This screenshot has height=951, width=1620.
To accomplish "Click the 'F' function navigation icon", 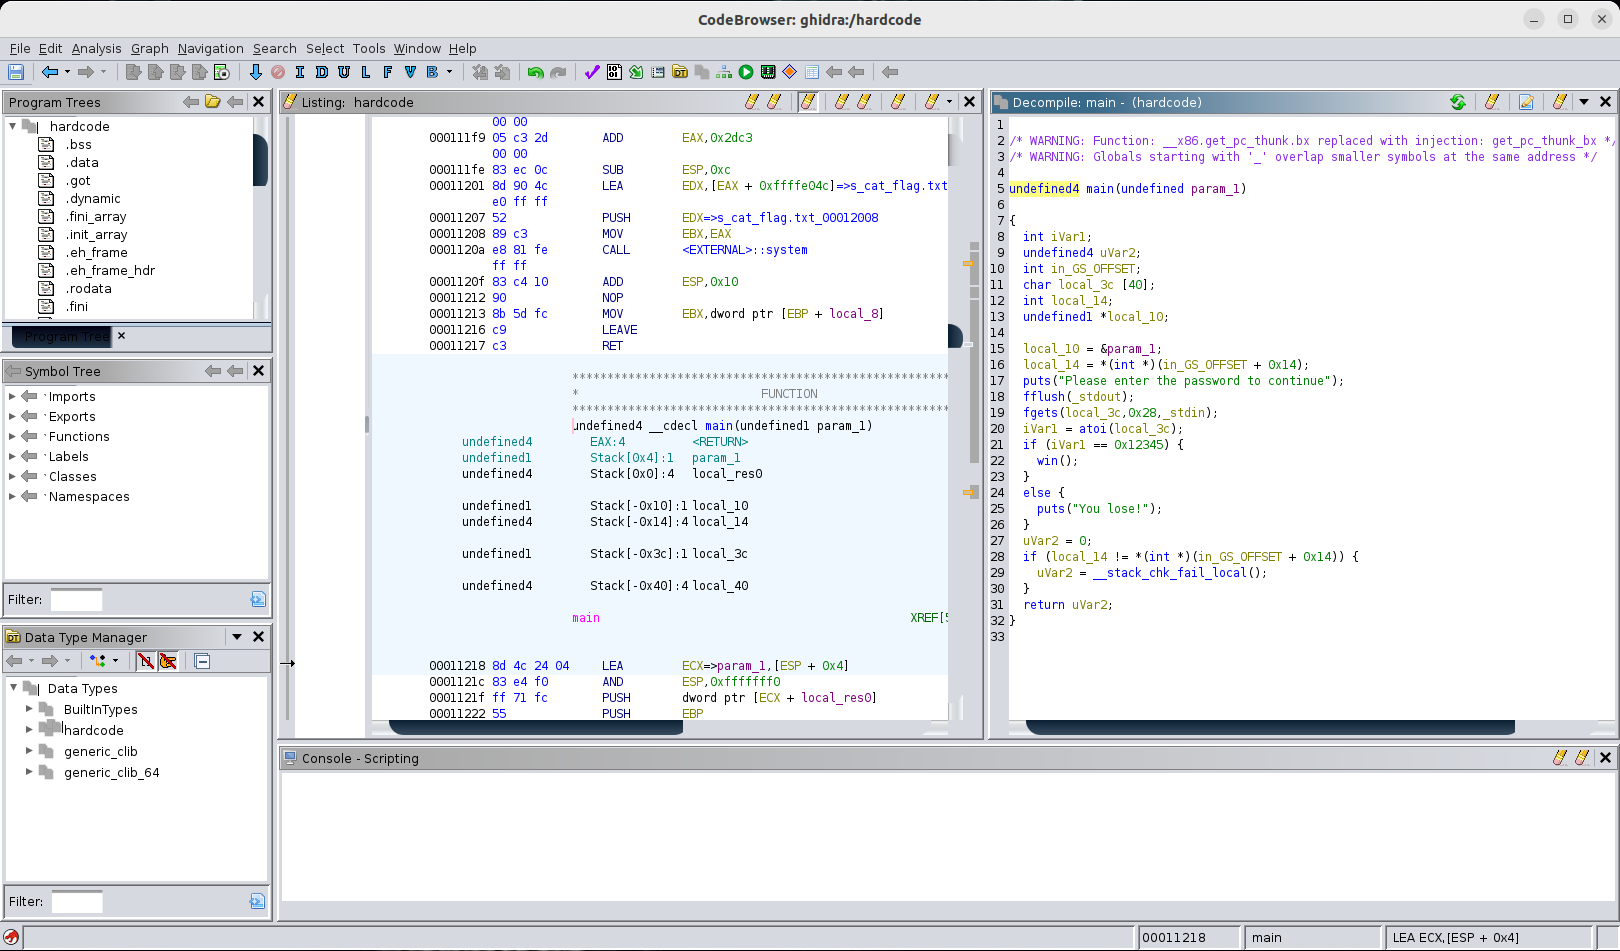I will pyautogui.click(x=387, y=72).
